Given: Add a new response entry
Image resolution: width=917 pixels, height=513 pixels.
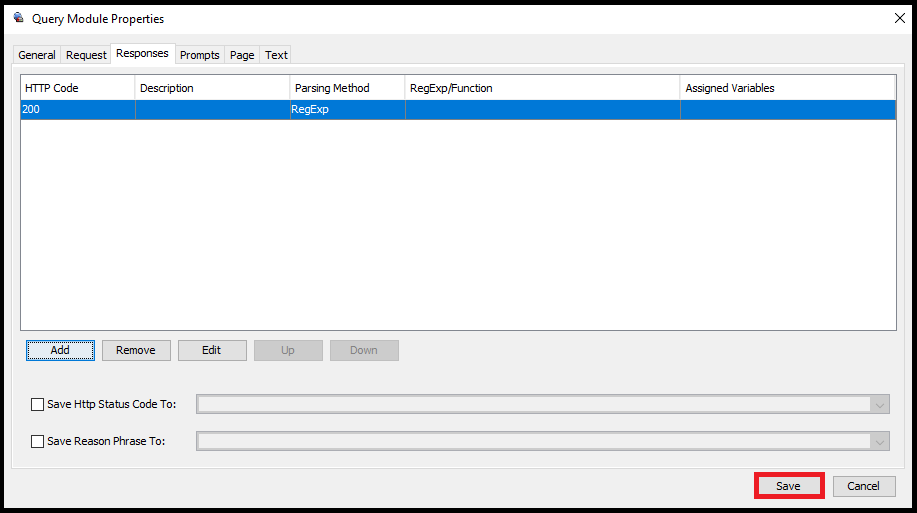Looking at the screenshot, I should point(60,350).
